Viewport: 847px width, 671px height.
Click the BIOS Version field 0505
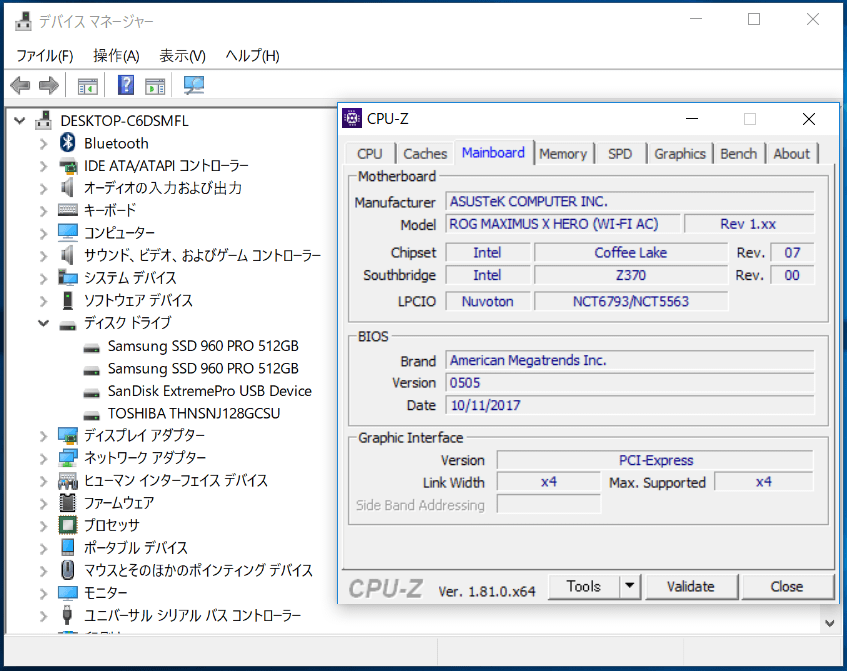630,383
